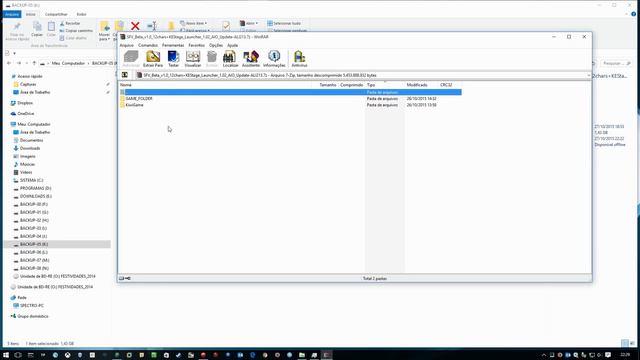Screen dimensions: 640x360
Task: Select the highlighted parent folder row in WinRAR
Action: [291, 92]
